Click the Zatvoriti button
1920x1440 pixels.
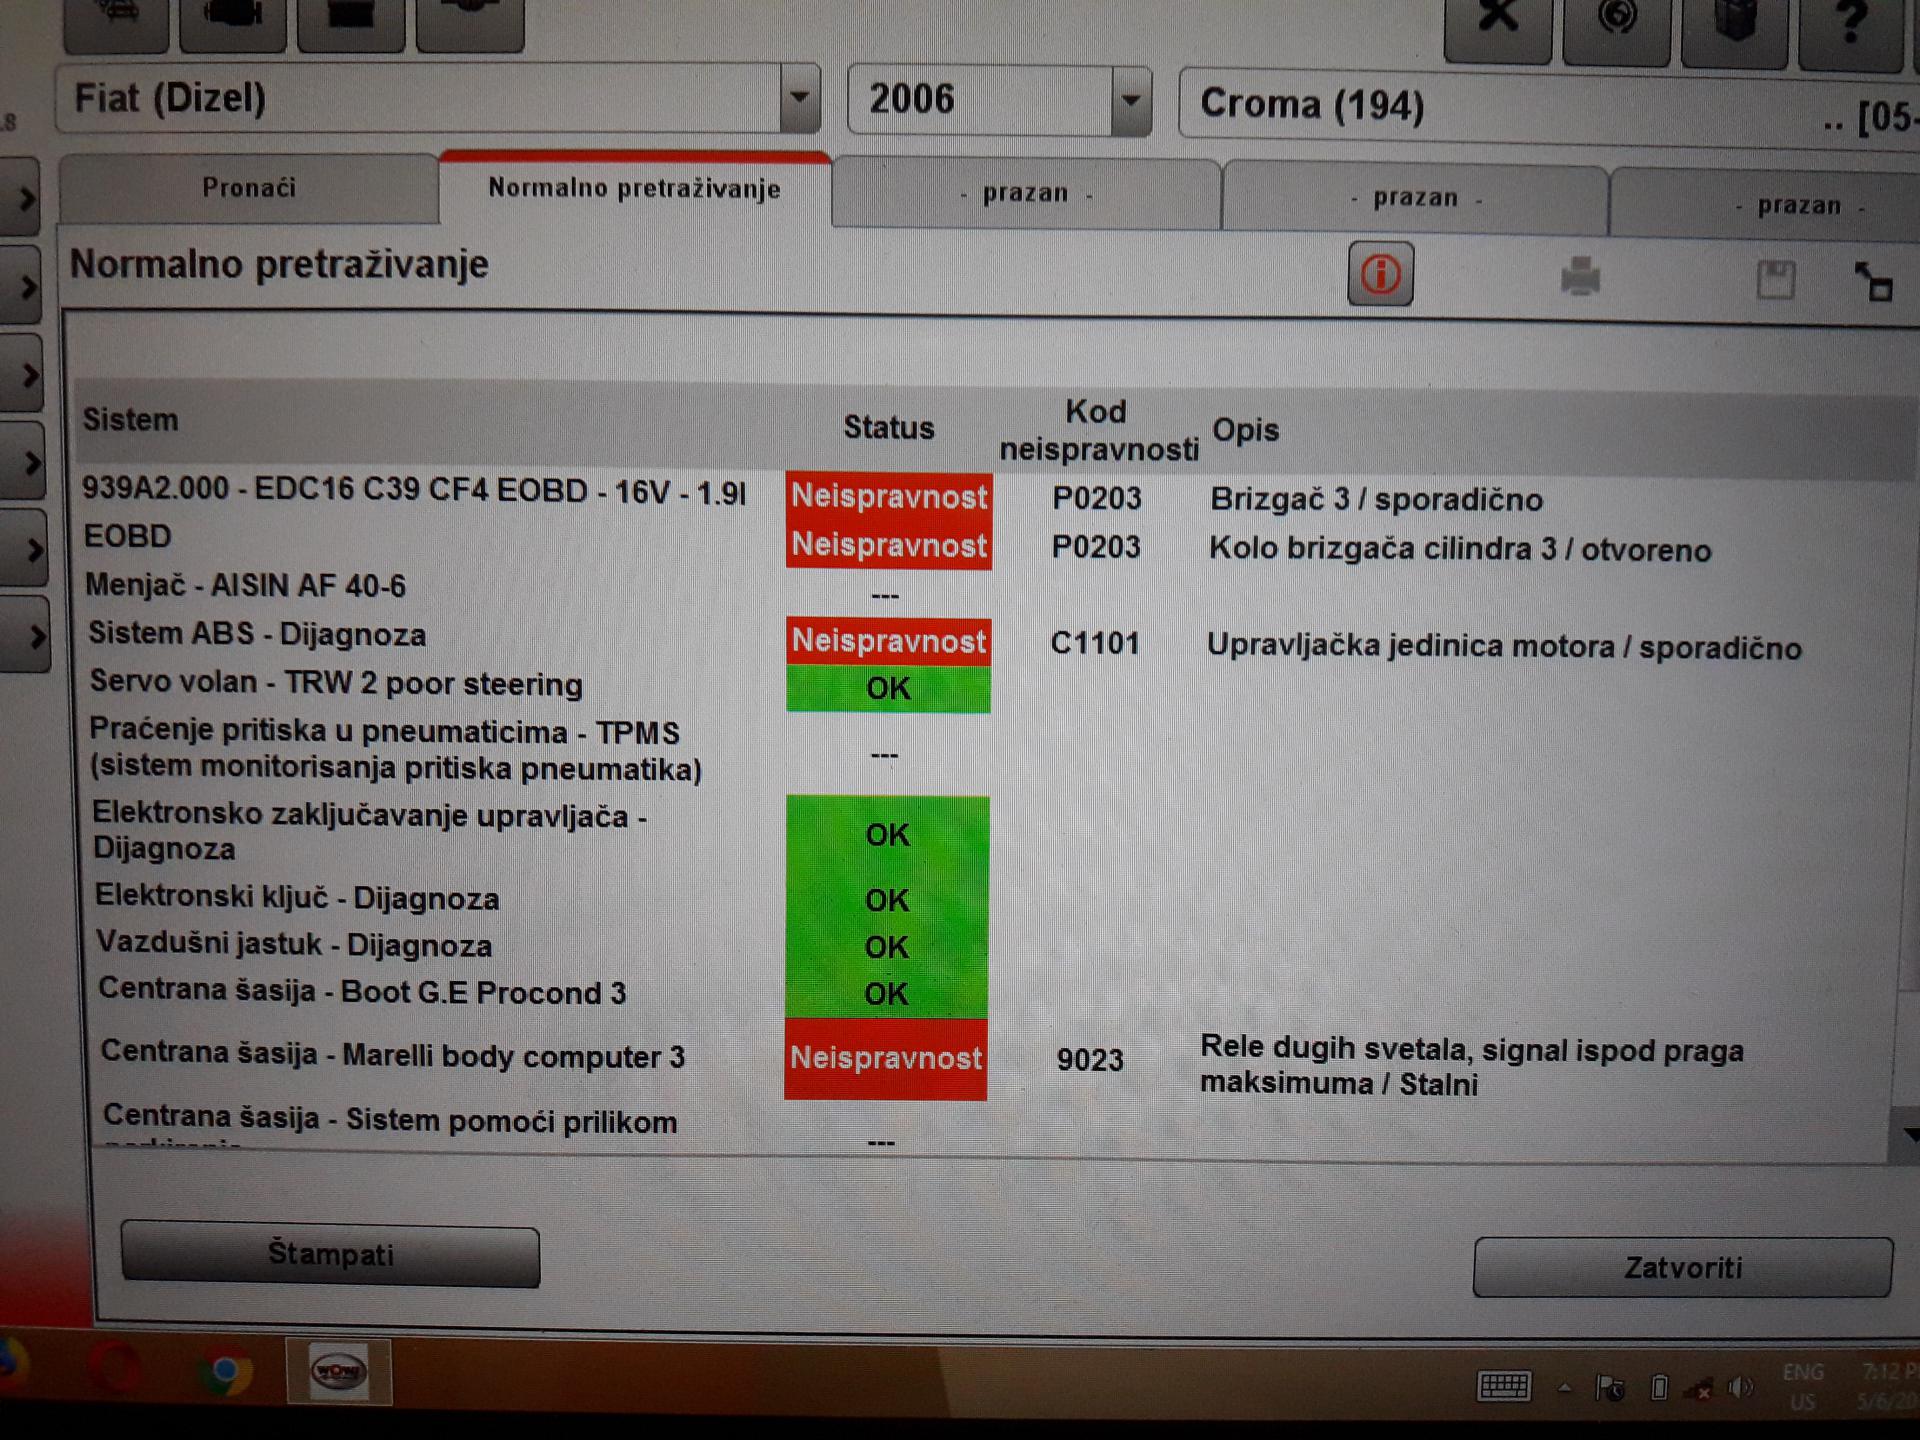tap(1683, 1268)
